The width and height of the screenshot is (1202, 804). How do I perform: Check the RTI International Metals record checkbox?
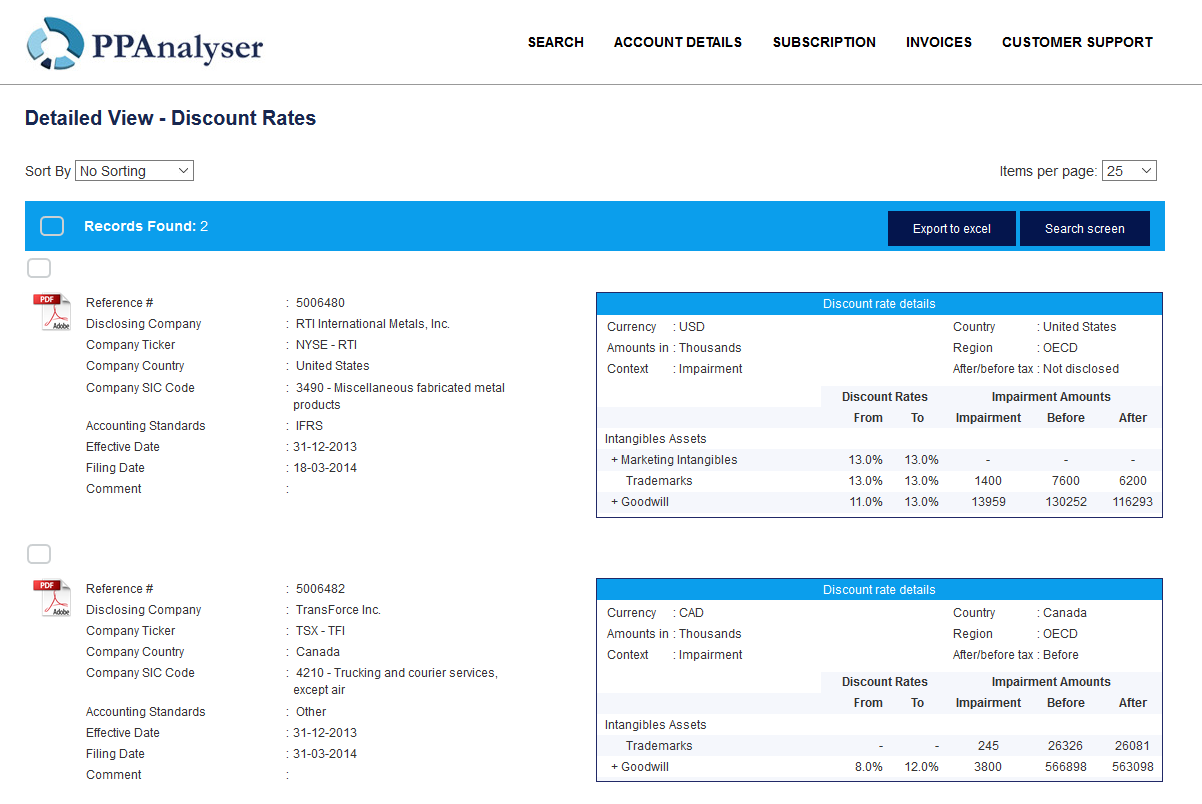pyautogui.click(x=39, y=268)
